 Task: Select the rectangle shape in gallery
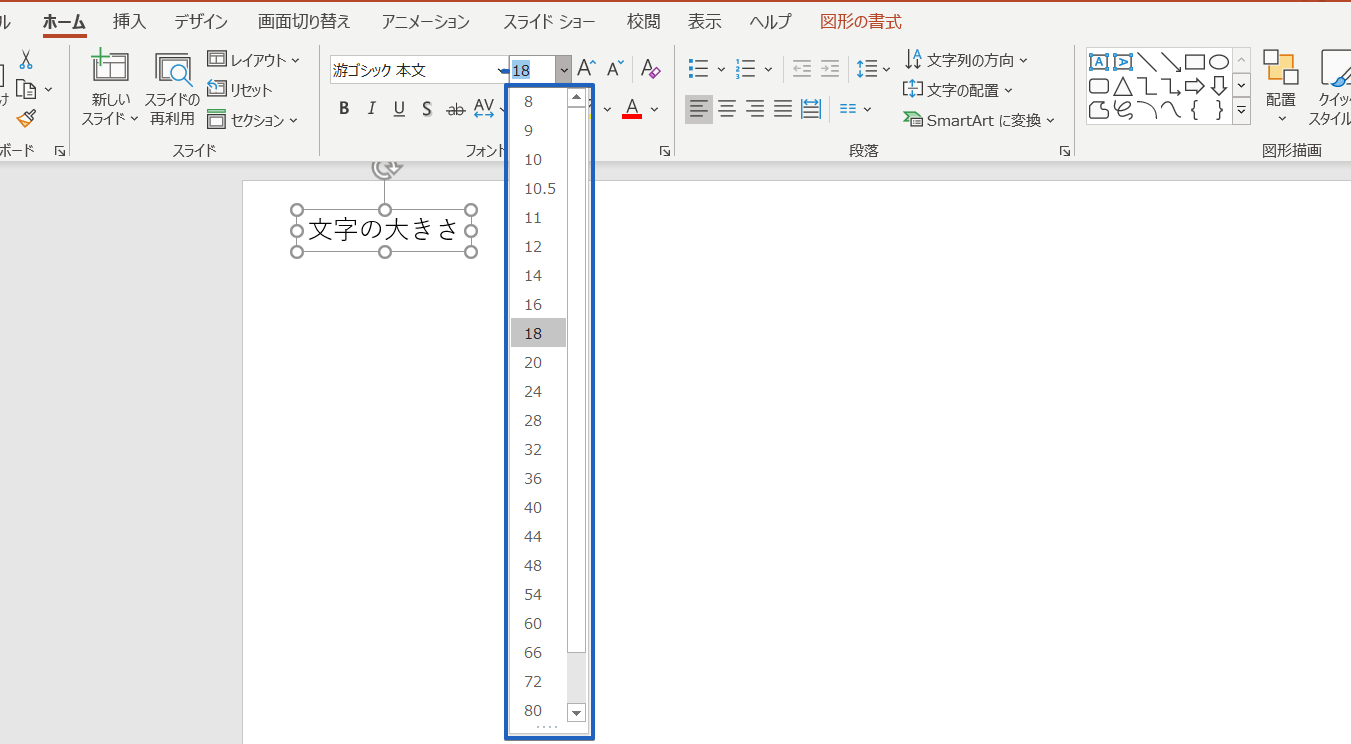[1194, 62]
